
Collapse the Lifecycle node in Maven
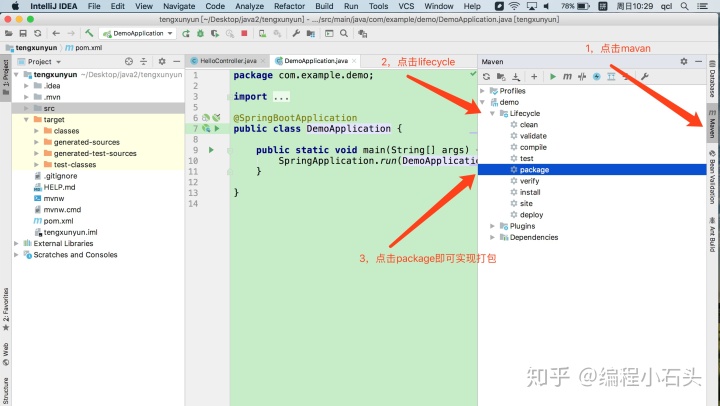492,113
